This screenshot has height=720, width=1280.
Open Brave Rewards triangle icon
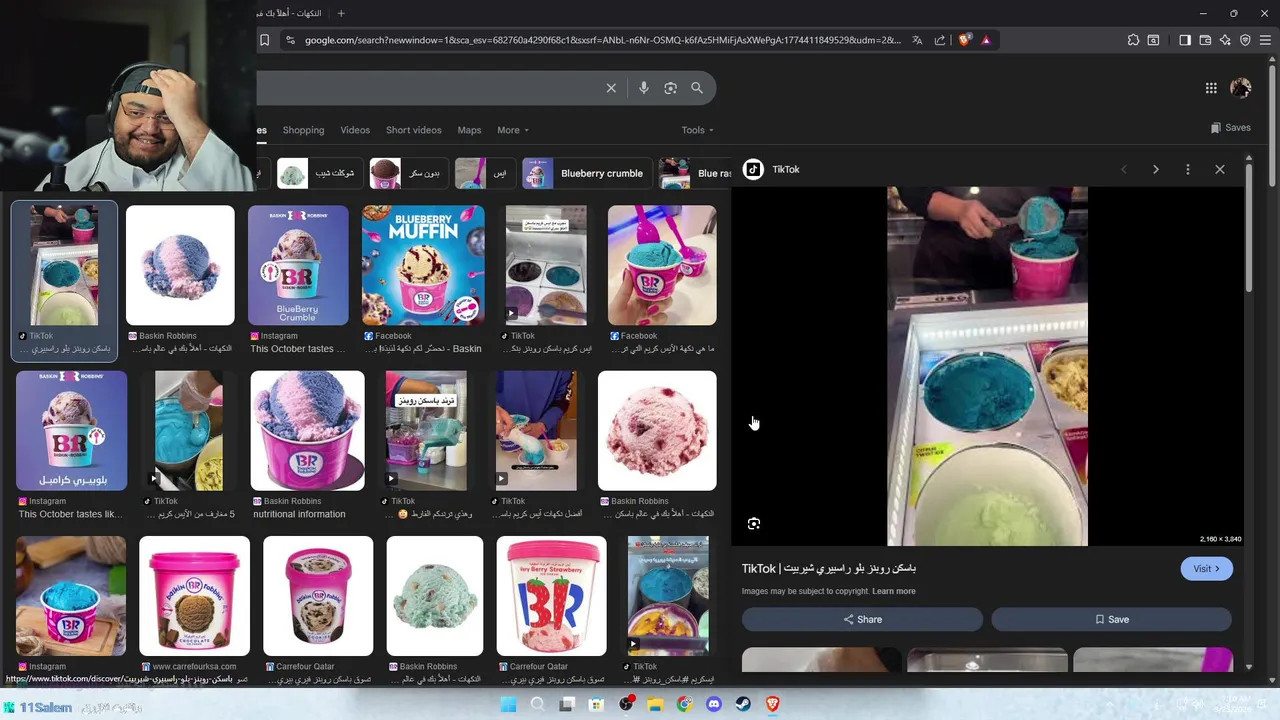[x=986, y=40]
